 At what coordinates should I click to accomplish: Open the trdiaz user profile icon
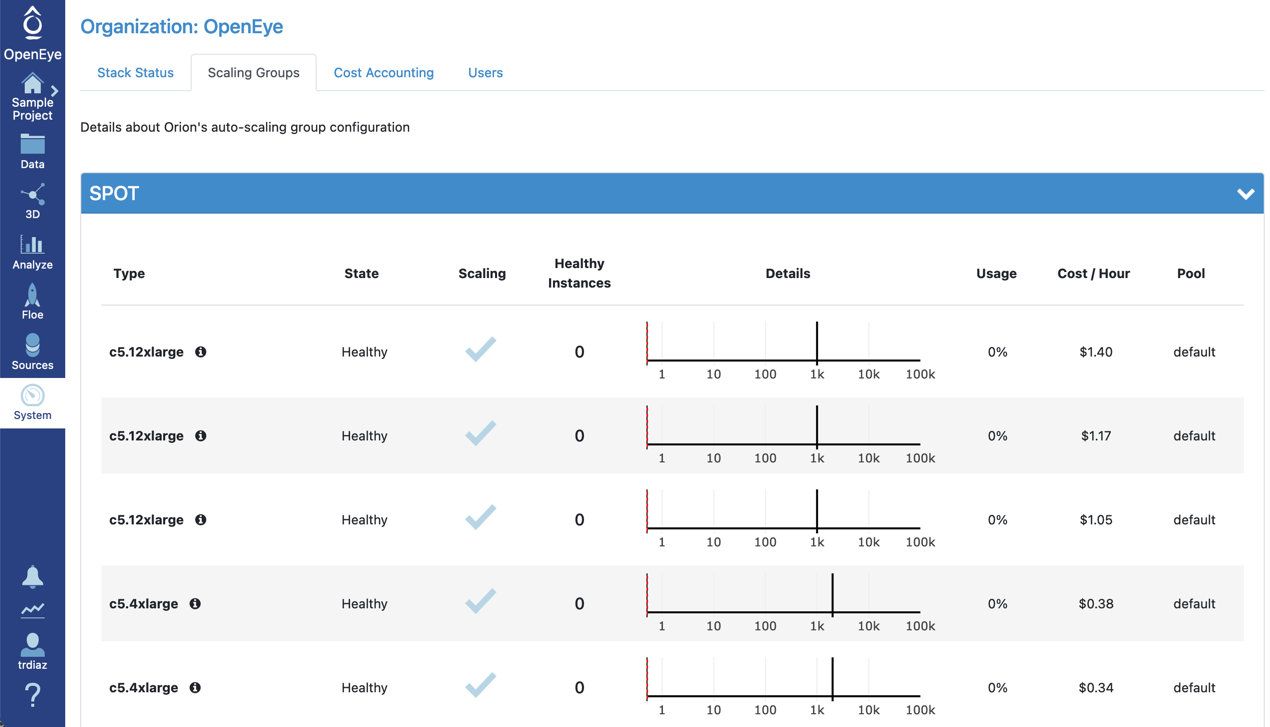click(32, 644)
